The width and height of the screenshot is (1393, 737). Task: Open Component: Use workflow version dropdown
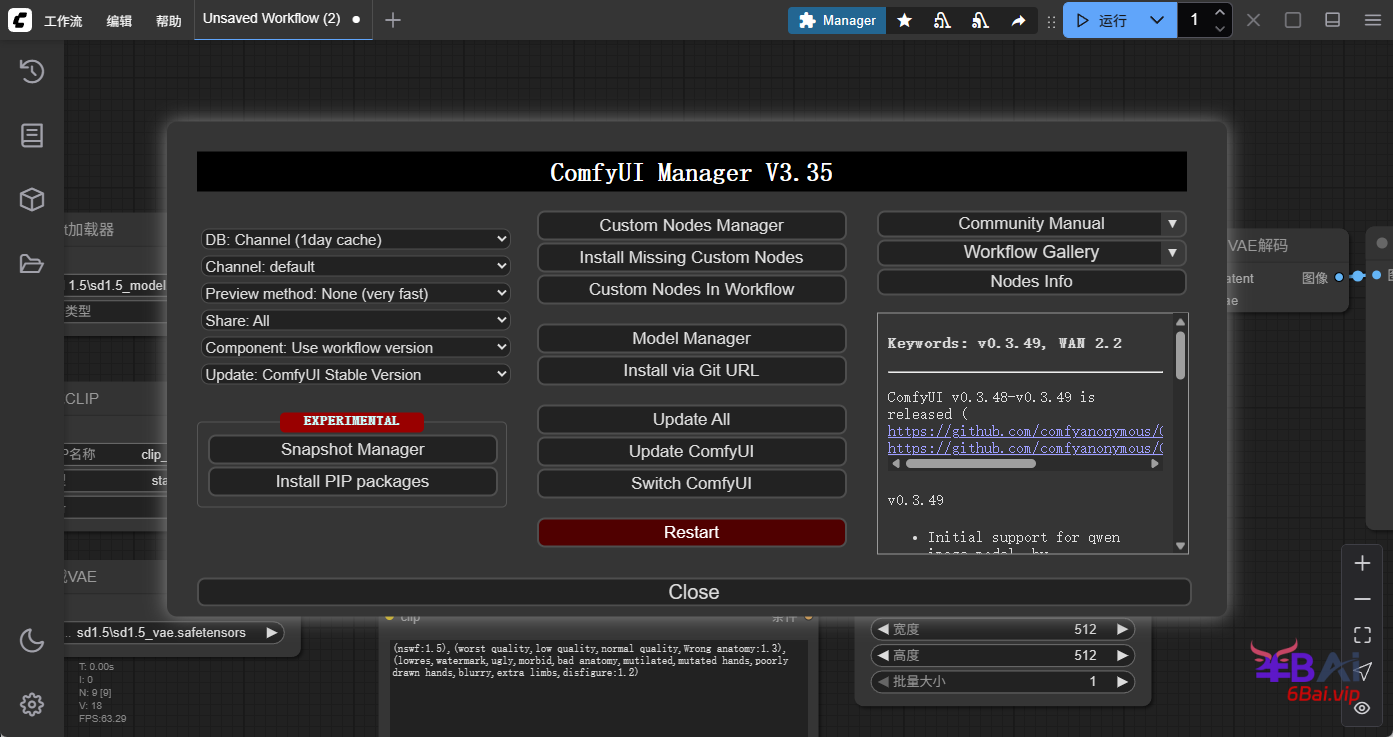pos(356,348)
